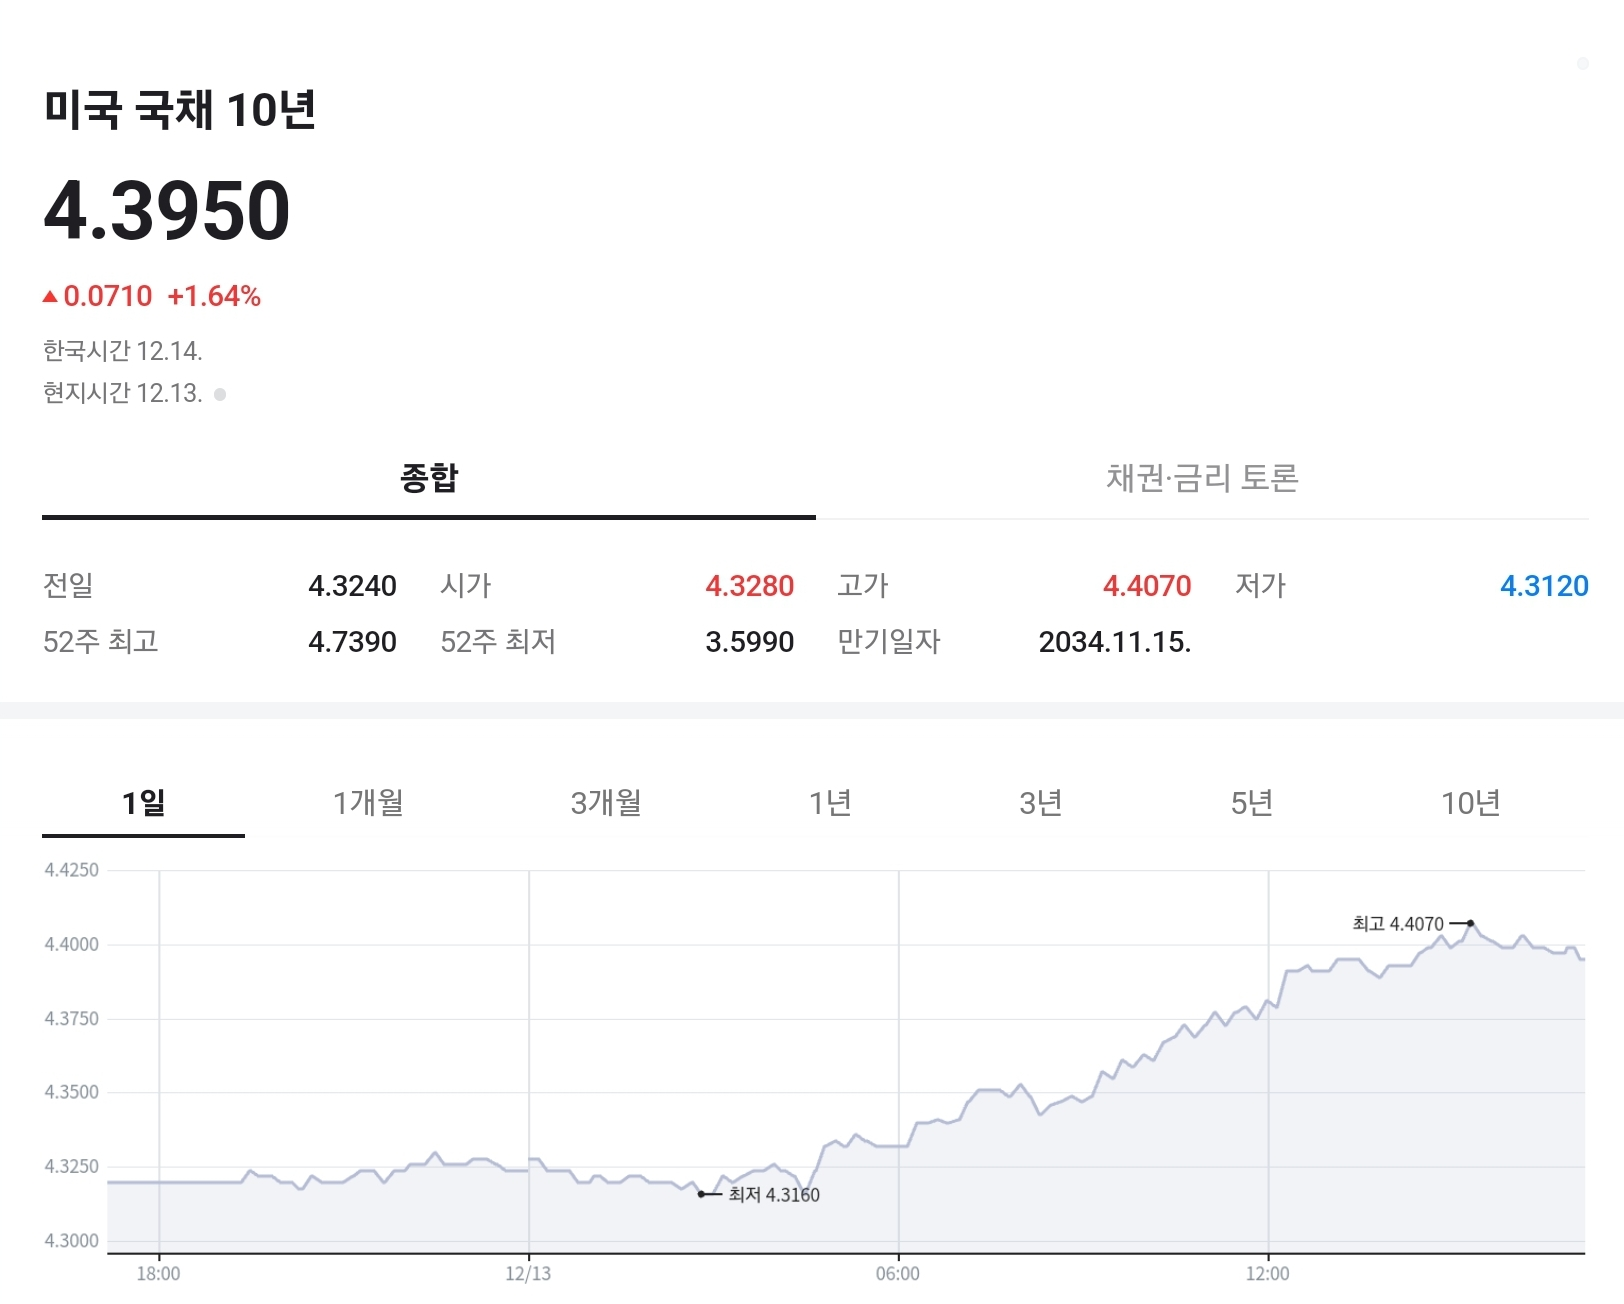Switch chart to 1개월 range
This screenshot has width=1624, height=1304.
point(368,803)
